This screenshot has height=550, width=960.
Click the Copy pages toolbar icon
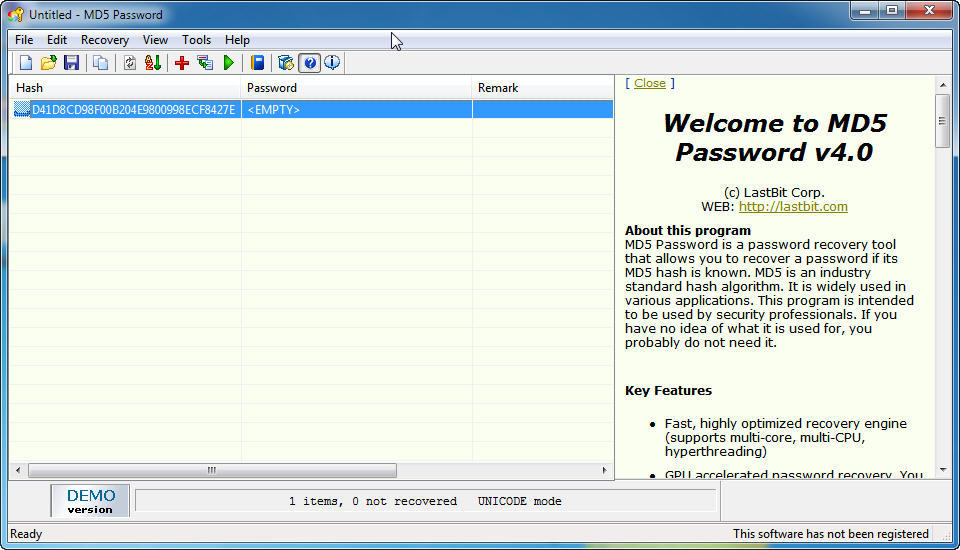coord(100,62)
